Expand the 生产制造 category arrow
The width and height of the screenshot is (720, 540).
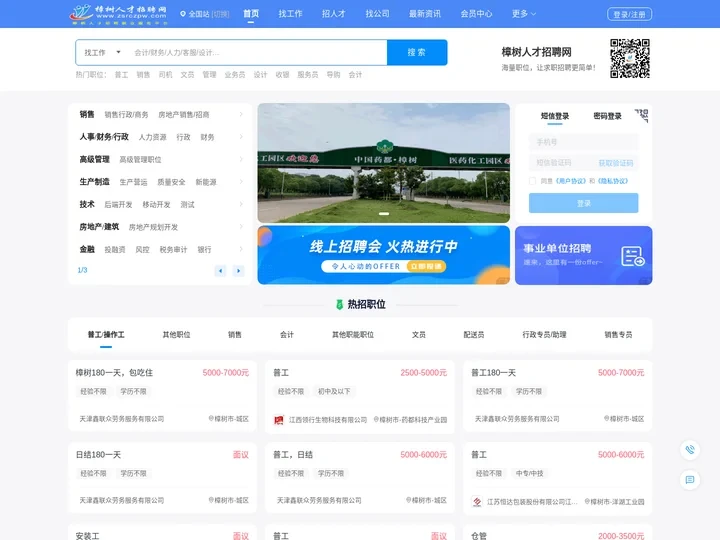click(x=241, y=182)
